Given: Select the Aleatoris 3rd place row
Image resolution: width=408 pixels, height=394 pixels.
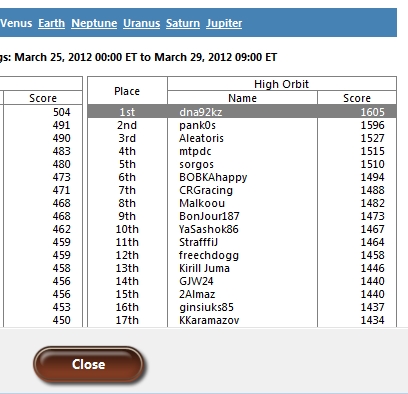Looking at the screenshot, I should (242, 138).
